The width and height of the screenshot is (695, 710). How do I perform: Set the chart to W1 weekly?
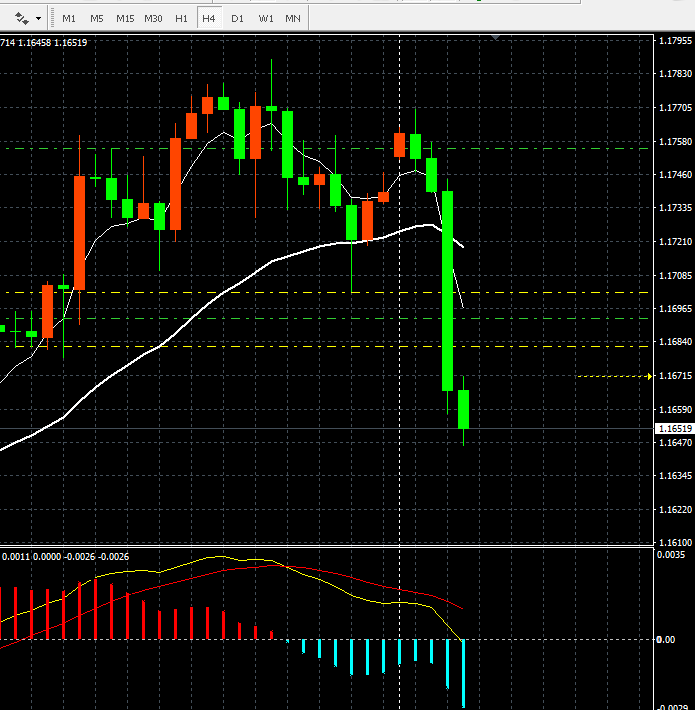coord(266,19)
